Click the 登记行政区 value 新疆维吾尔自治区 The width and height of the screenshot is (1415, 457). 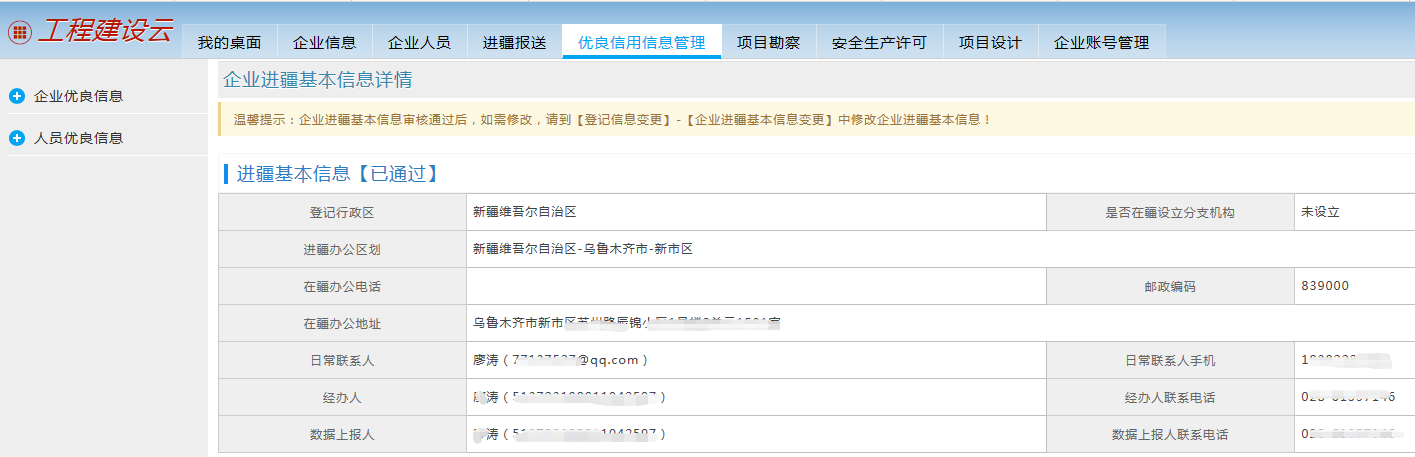(525, 212)
